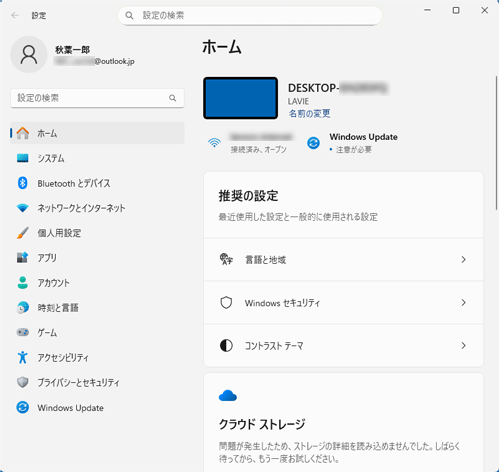Click the 時刻と言語 globe clock icon
This screenshot has width=499, height=472.
click(23, 307)
